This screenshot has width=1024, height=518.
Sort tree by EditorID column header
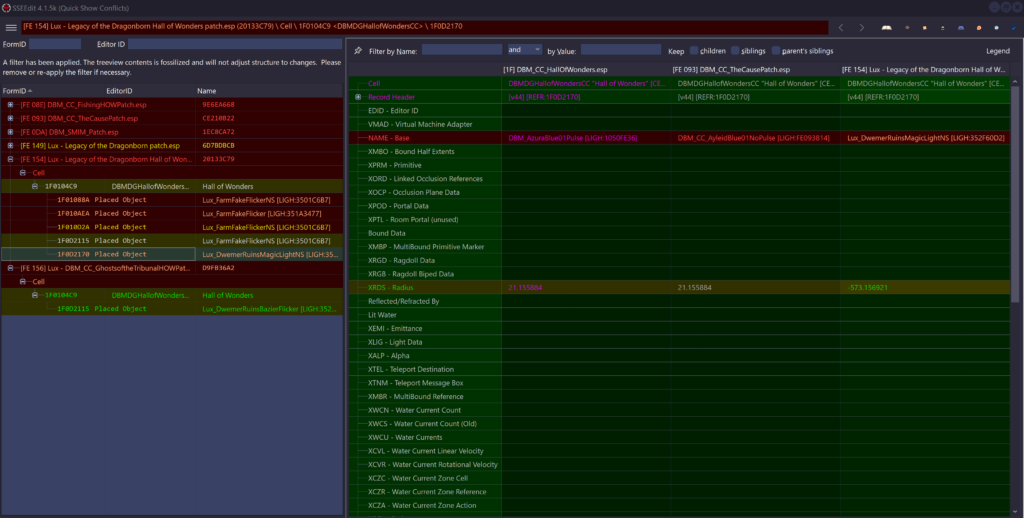pyautogui.click(x=150, y=91)
